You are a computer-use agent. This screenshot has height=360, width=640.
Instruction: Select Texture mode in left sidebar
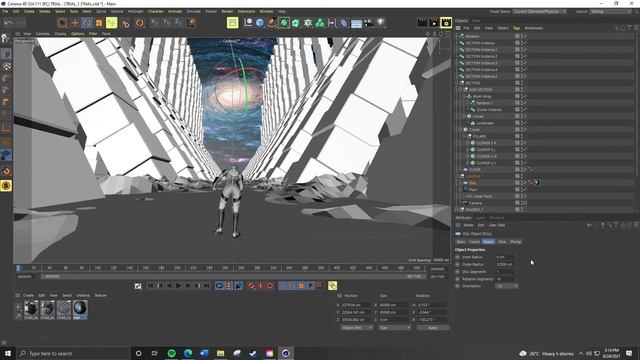[6, 66]
